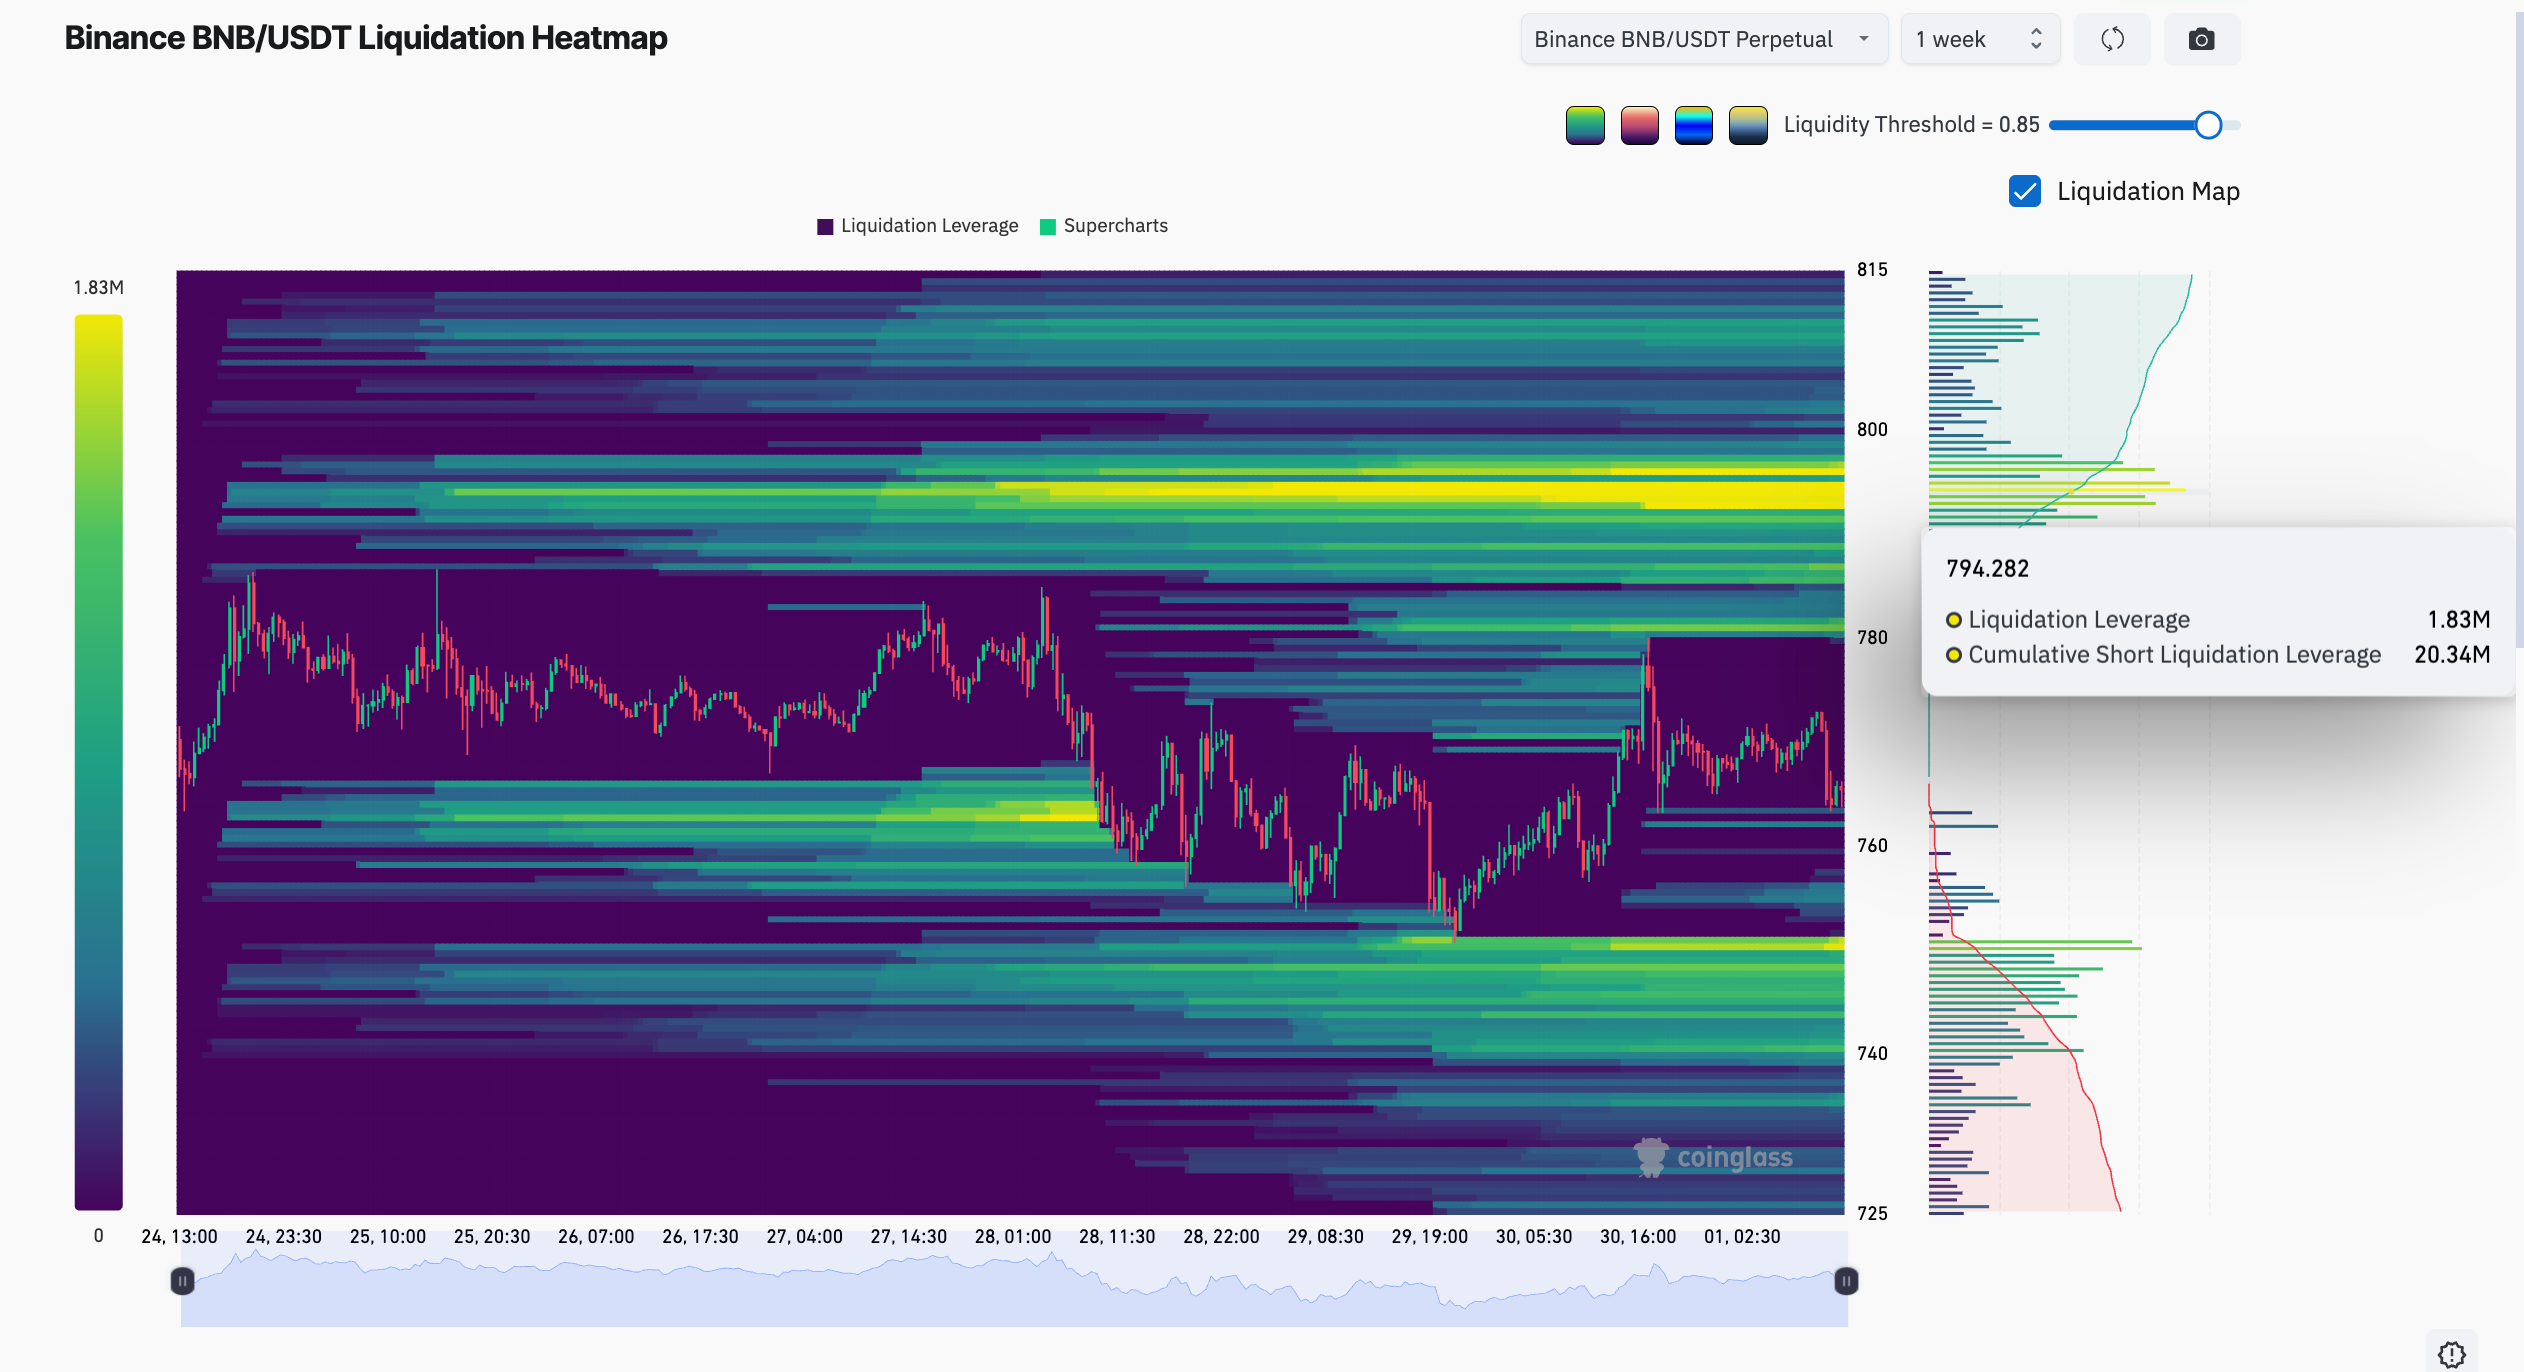
Task: Open the settings gear icon at bottom right
Action: click(x=2451, y=1354)
